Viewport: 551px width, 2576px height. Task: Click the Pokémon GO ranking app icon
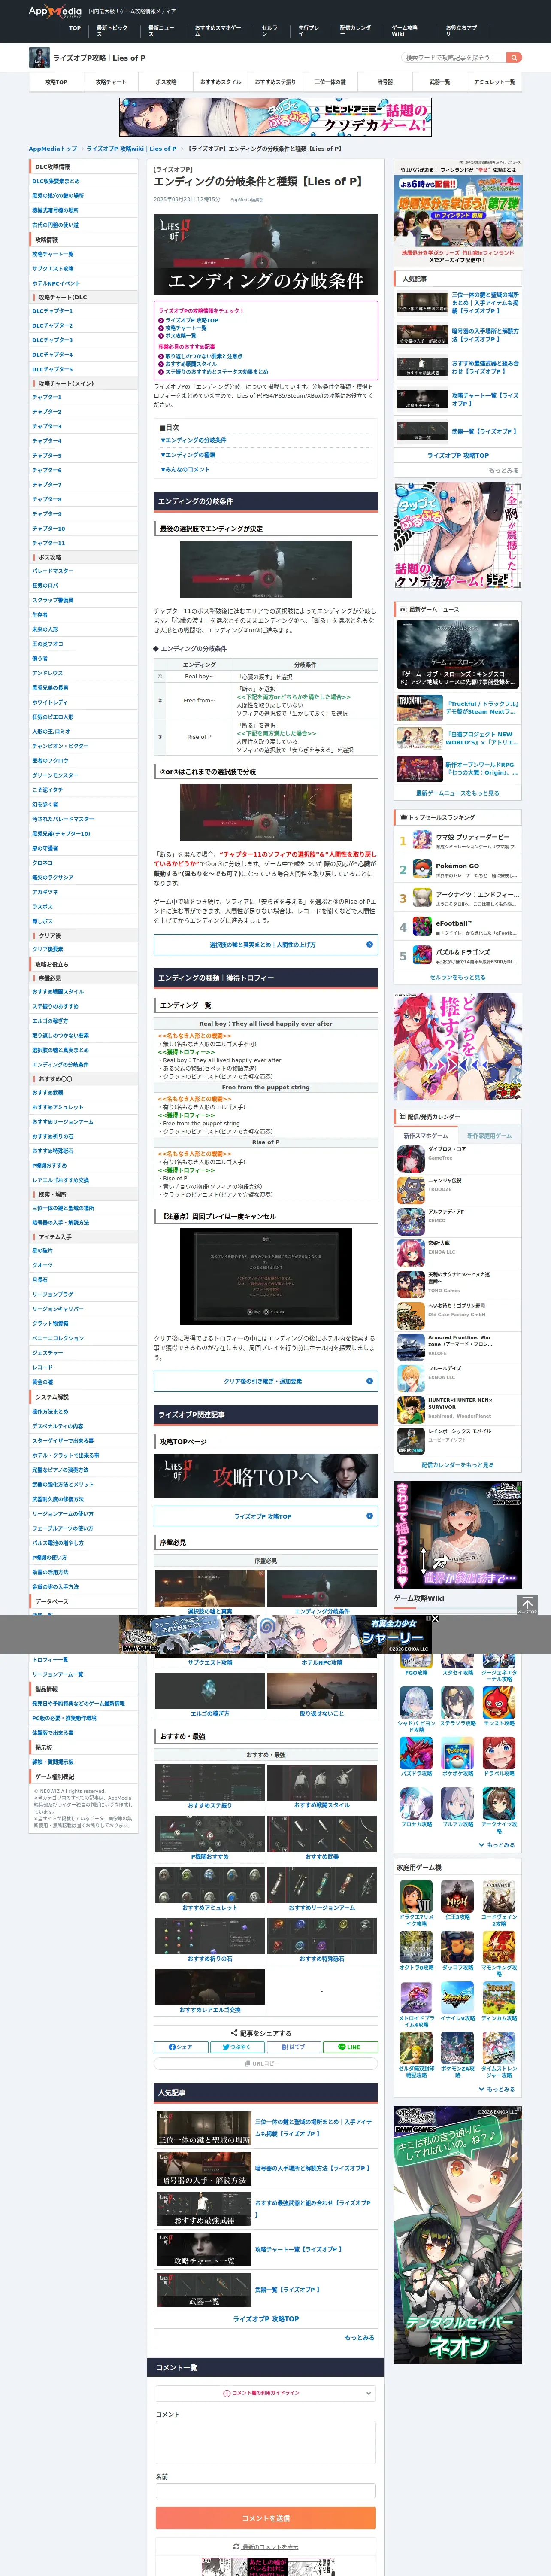pos(422,869)
